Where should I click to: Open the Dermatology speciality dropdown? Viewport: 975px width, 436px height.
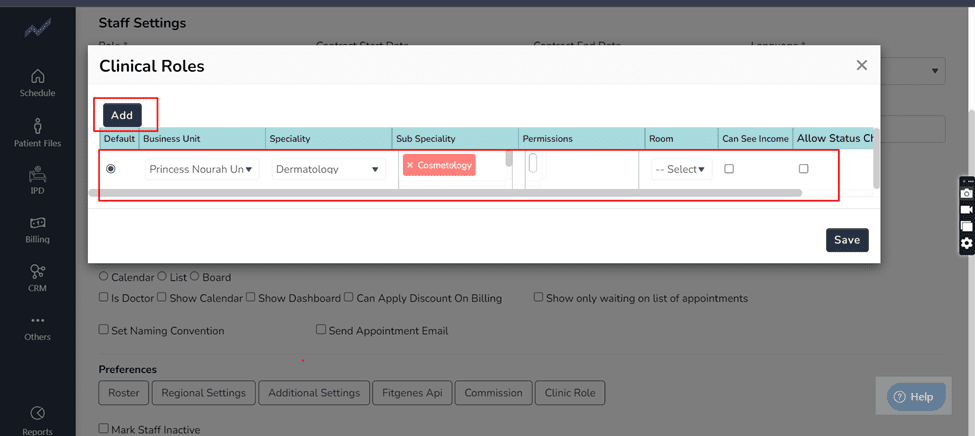(x=328, y=170)
